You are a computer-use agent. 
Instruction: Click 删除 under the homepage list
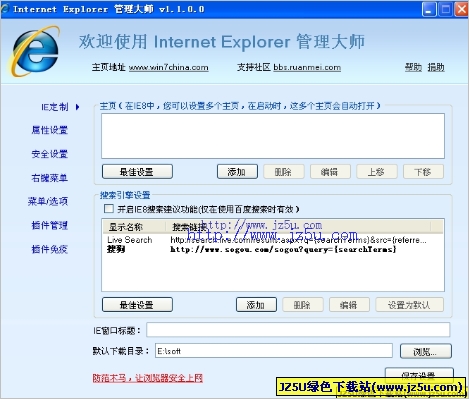pyautogui.click(x=284, y=172)
